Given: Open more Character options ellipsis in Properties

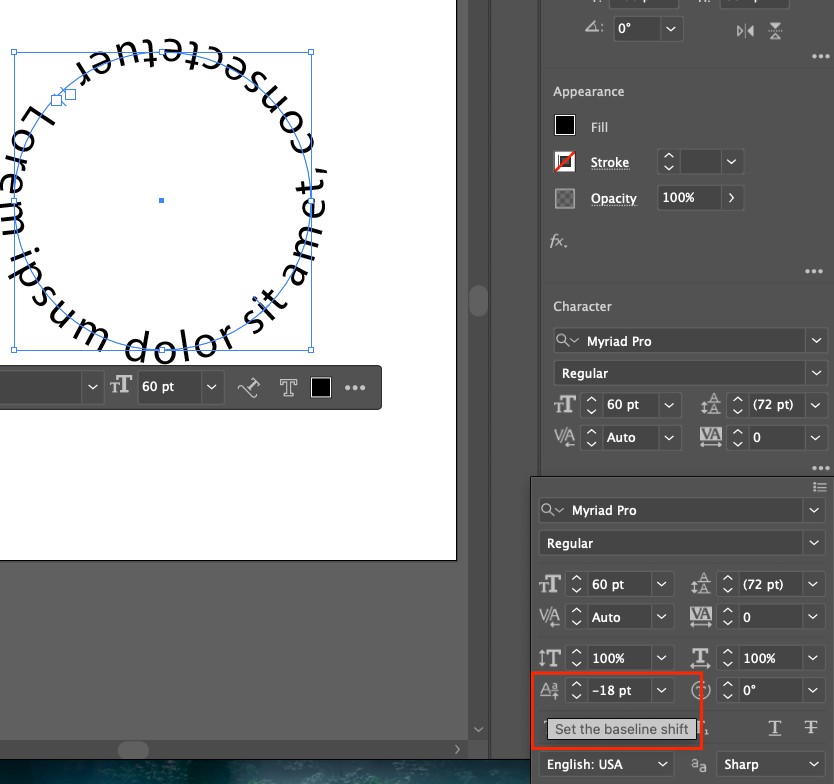Looking at the screenshot, I should tap(821, 469).
